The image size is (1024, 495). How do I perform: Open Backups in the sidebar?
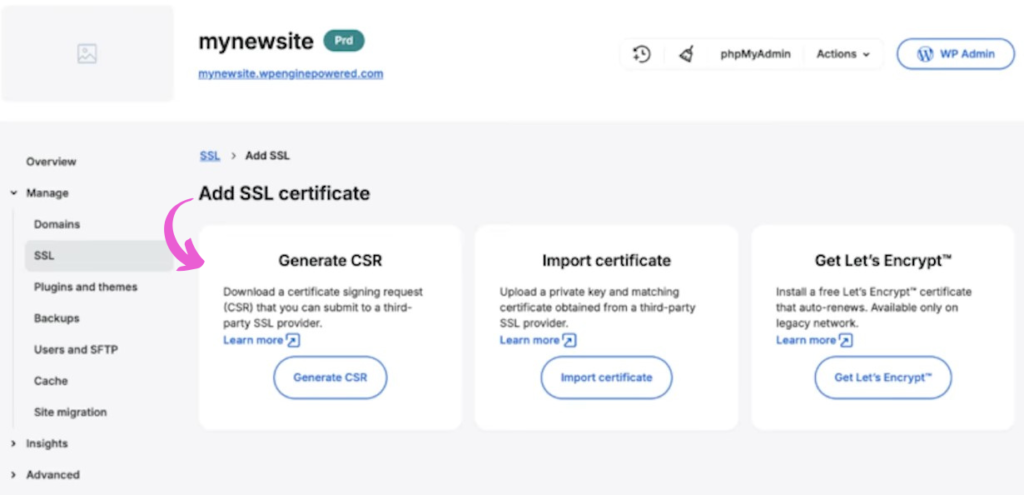point(57,319)
